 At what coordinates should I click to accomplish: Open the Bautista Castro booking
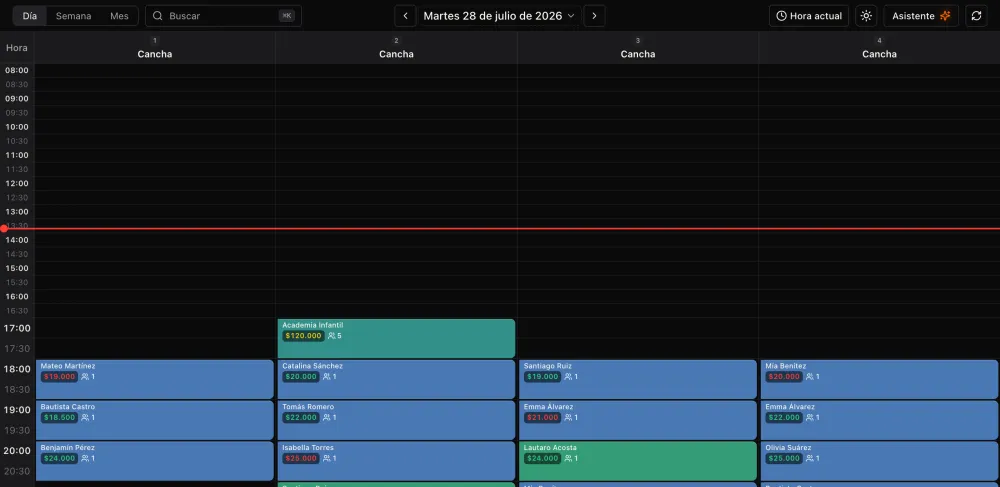pyautogui.click(x=154, y=420)
